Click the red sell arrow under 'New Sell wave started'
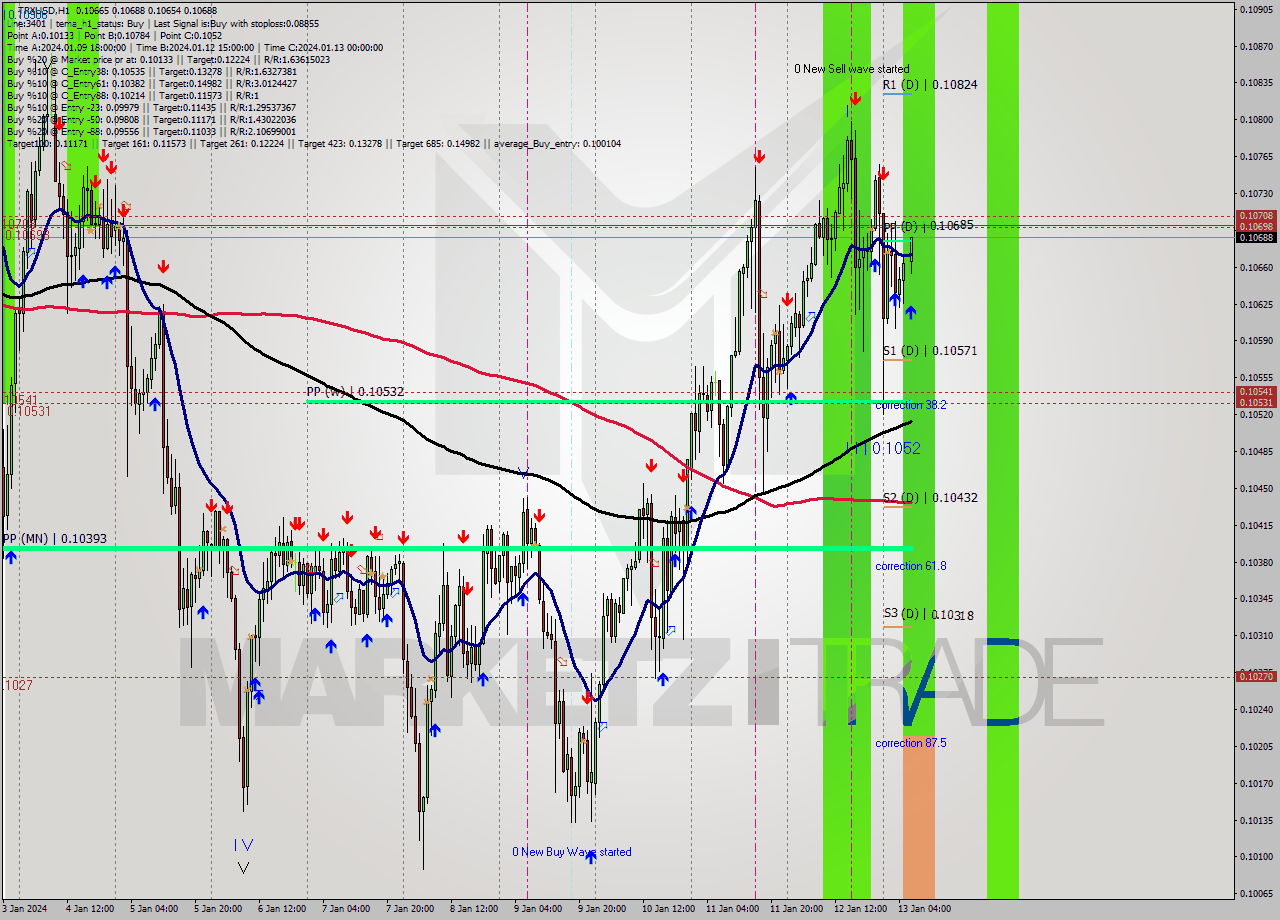Image resolution: width=1280 pixels, height=920 pixels. (856, 98)
